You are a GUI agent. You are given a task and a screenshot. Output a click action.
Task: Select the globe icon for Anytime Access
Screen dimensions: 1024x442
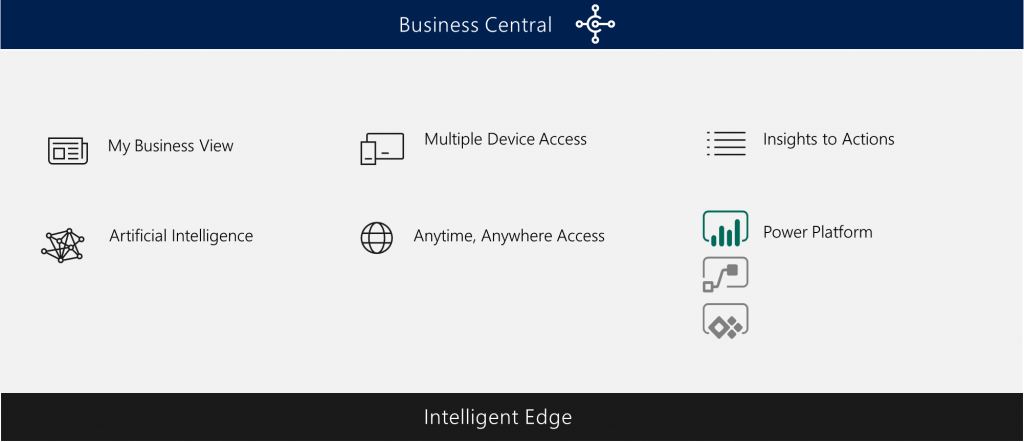(x=377, y=238)
